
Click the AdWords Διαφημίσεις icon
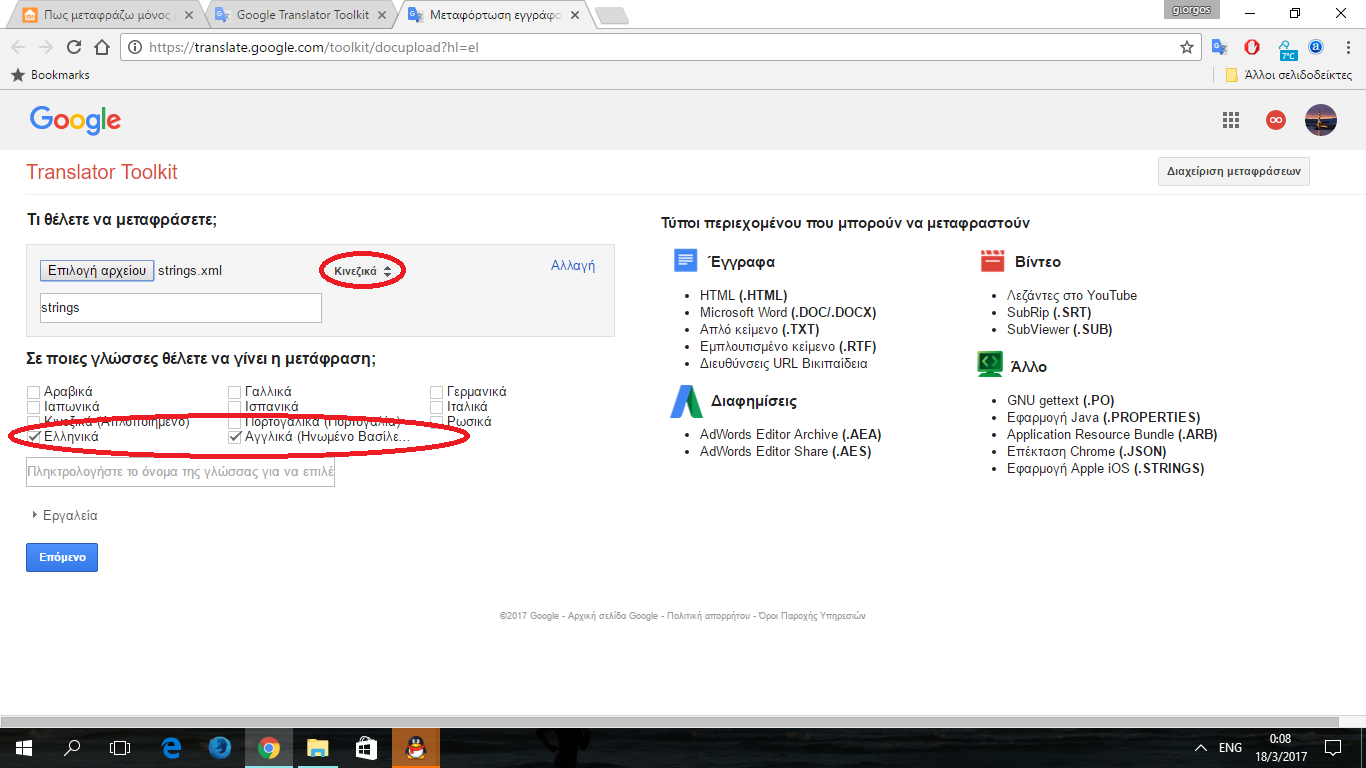(686, 401)
